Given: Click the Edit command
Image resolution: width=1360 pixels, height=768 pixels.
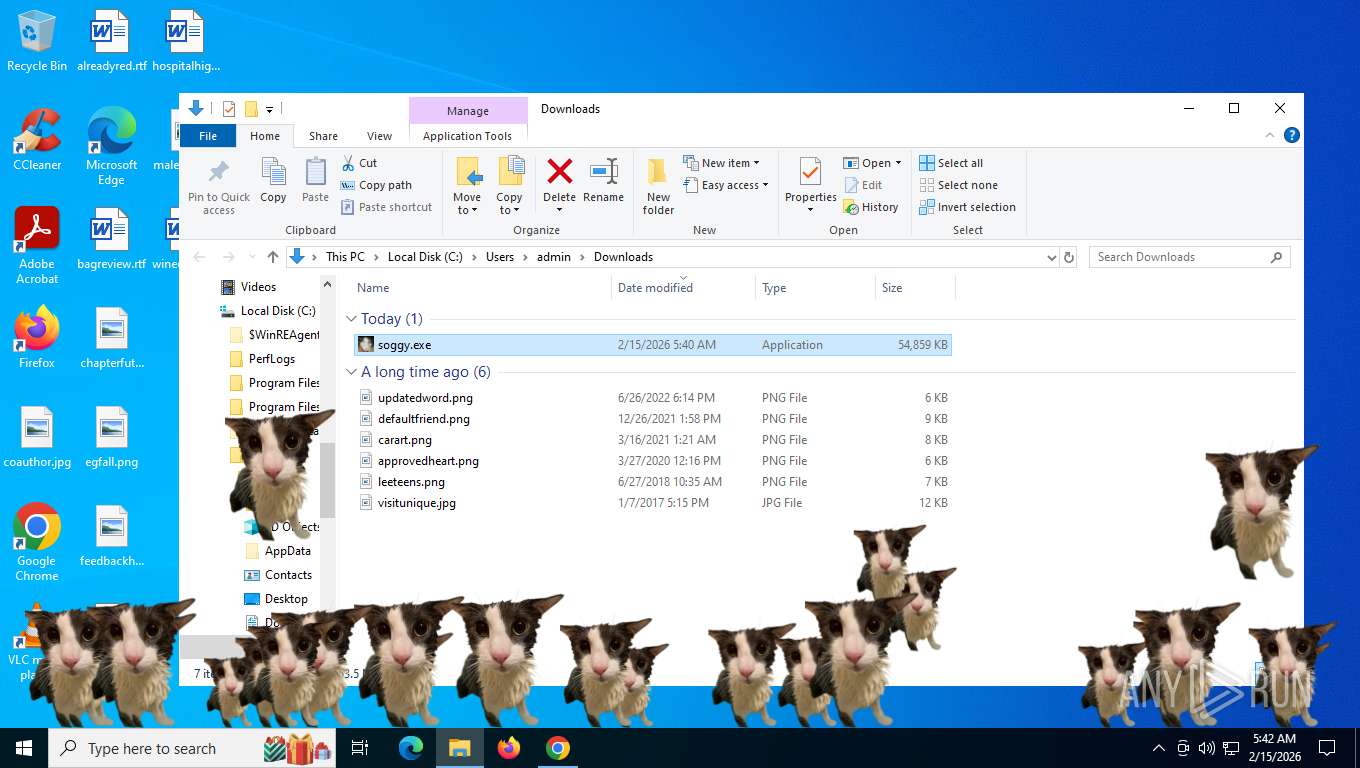Looking at the screenshot, I should (x=863, y=185).
